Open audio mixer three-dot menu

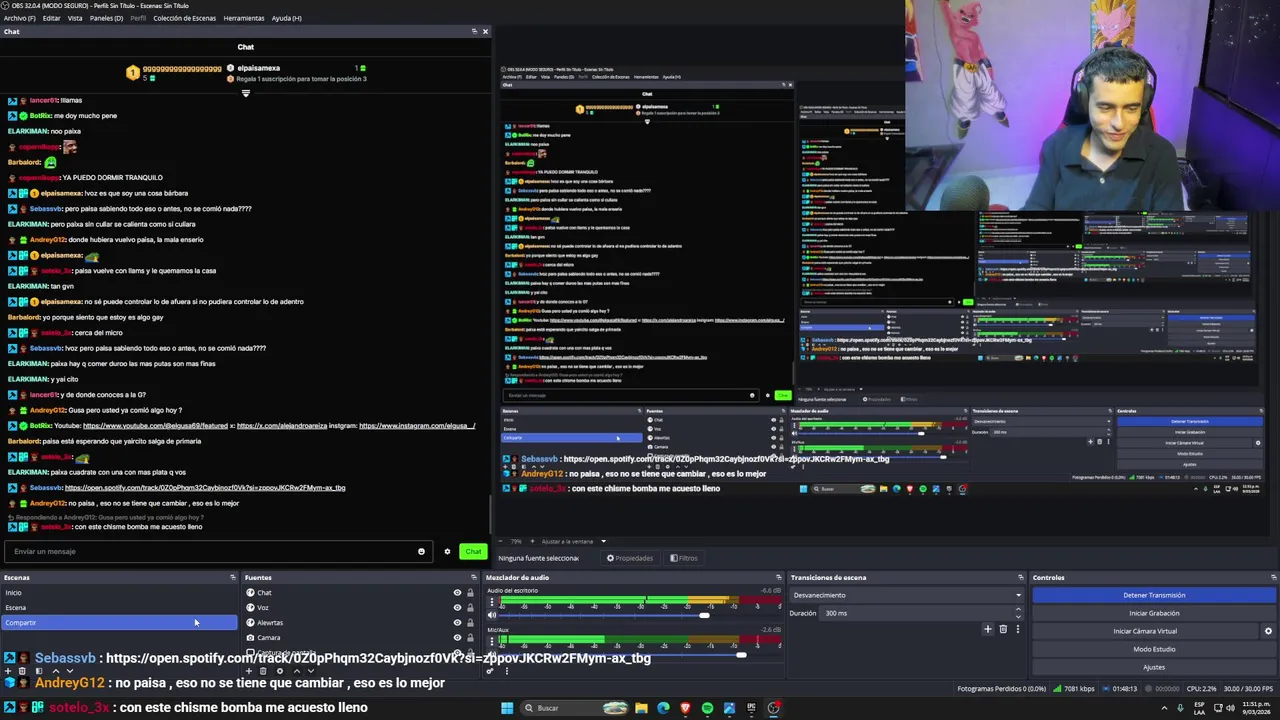(507, 671)
